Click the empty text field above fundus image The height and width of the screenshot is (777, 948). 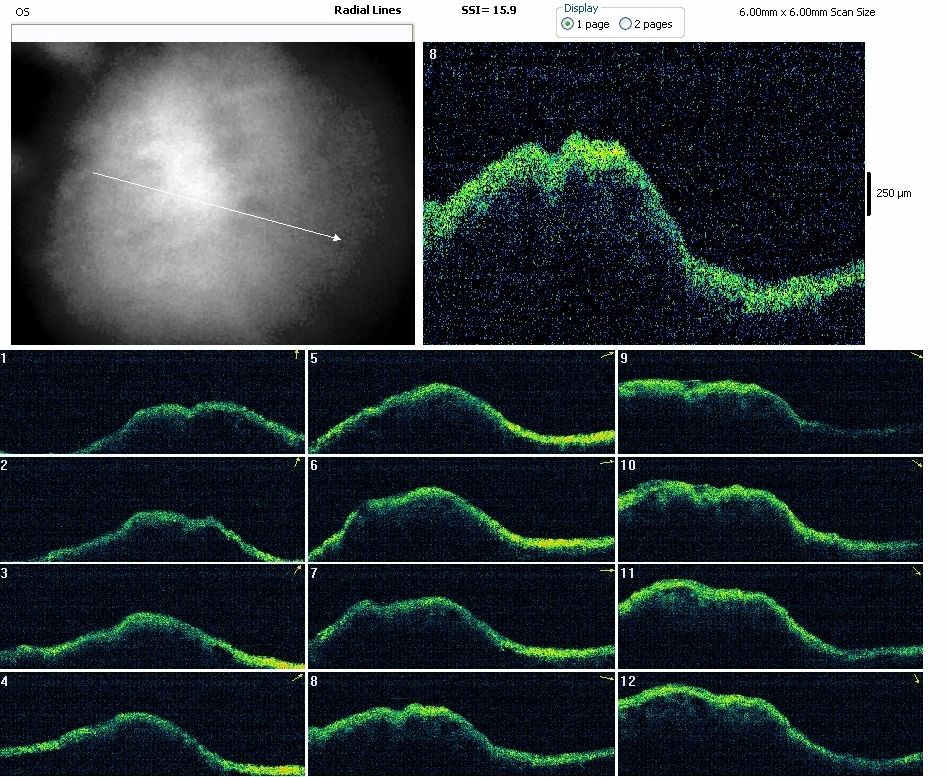click(212, 33)
